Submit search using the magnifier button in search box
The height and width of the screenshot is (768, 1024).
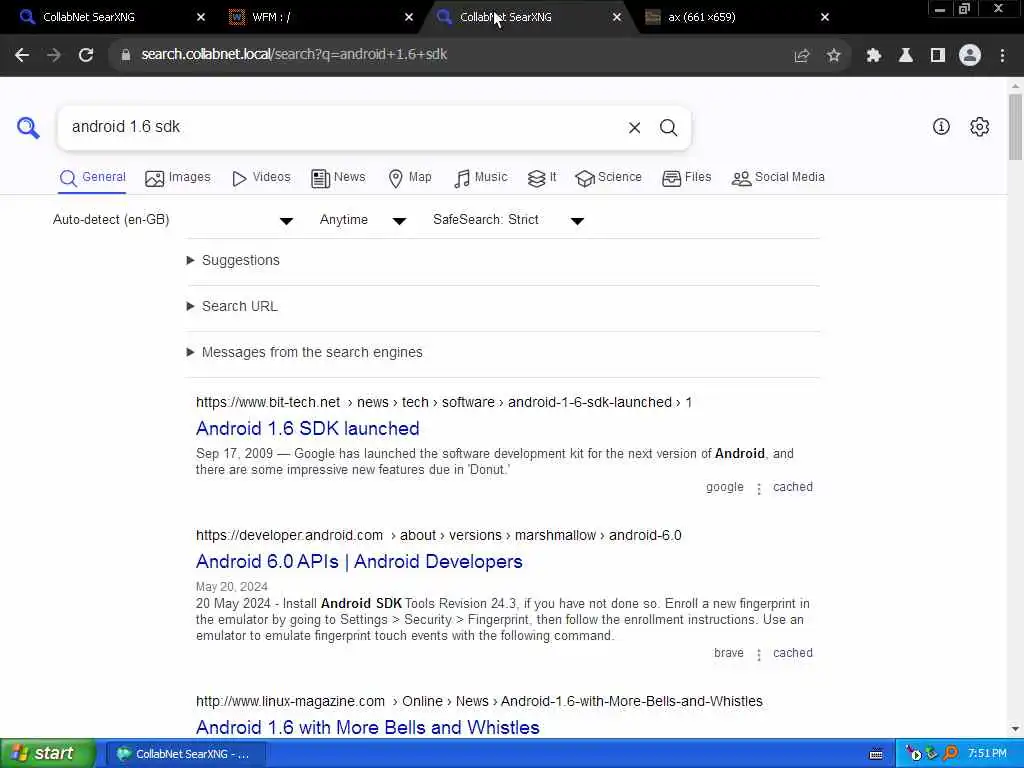(x=668, y=128)
